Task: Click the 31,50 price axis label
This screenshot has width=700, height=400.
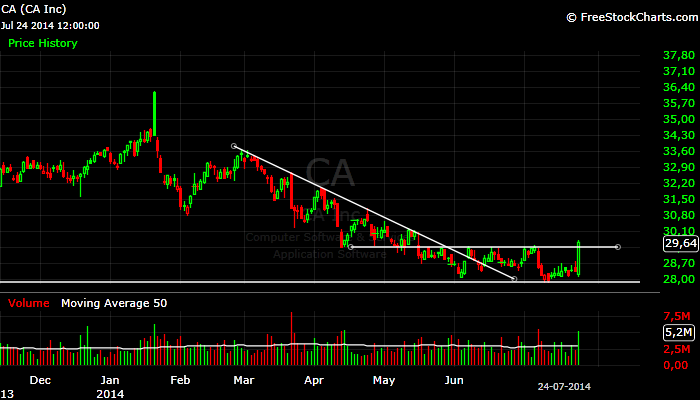Action: point(679,199)
